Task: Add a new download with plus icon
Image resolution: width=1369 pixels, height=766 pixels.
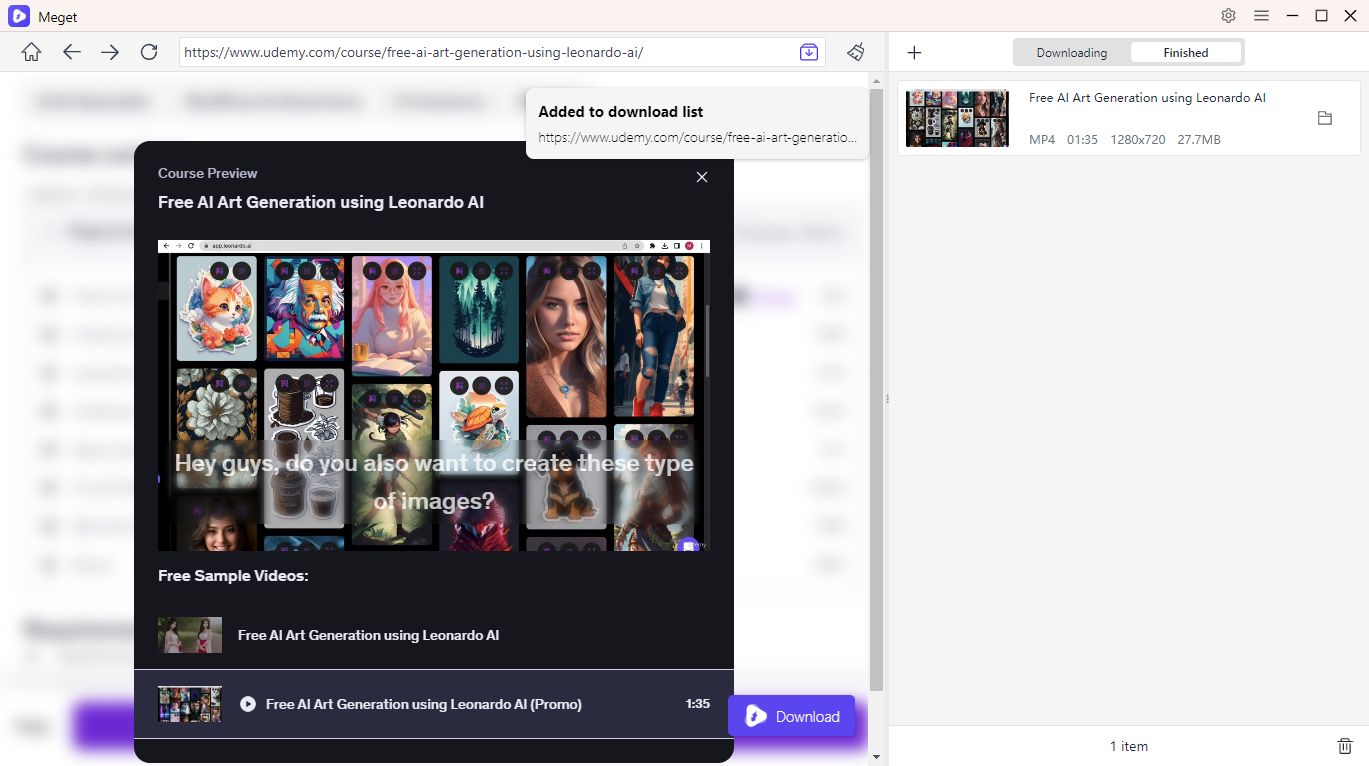Action: (914, 53)
